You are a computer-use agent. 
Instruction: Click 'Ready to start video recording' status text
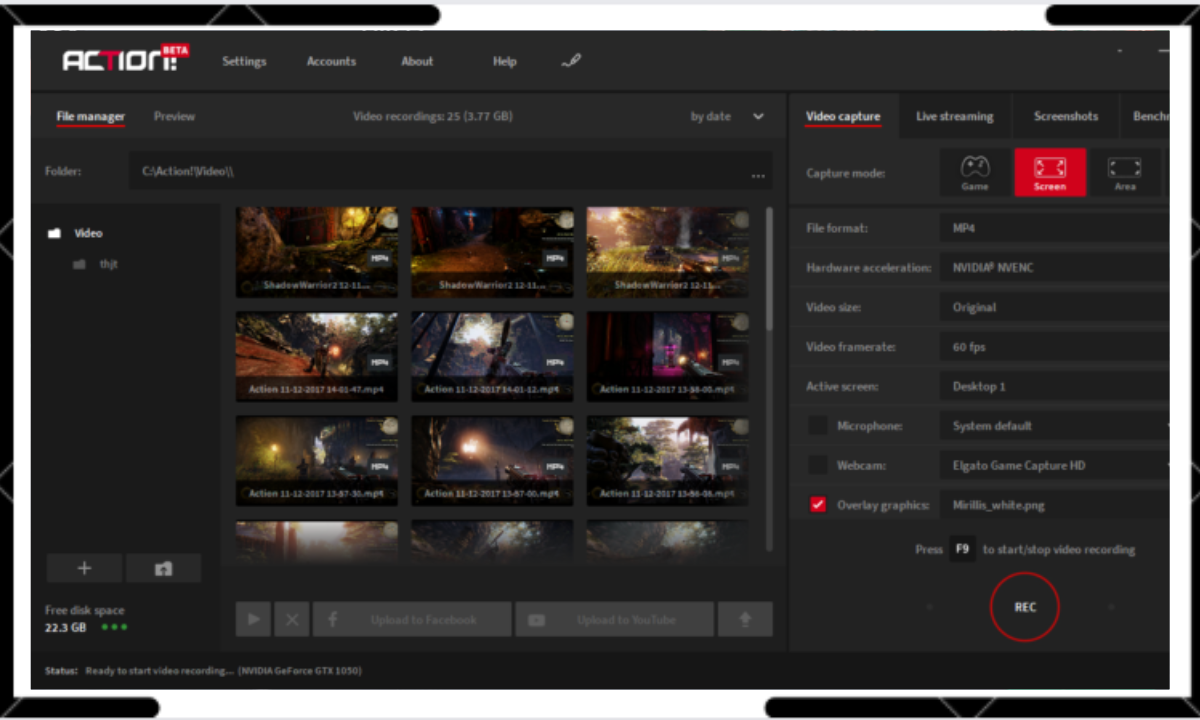tap(160, 671)
